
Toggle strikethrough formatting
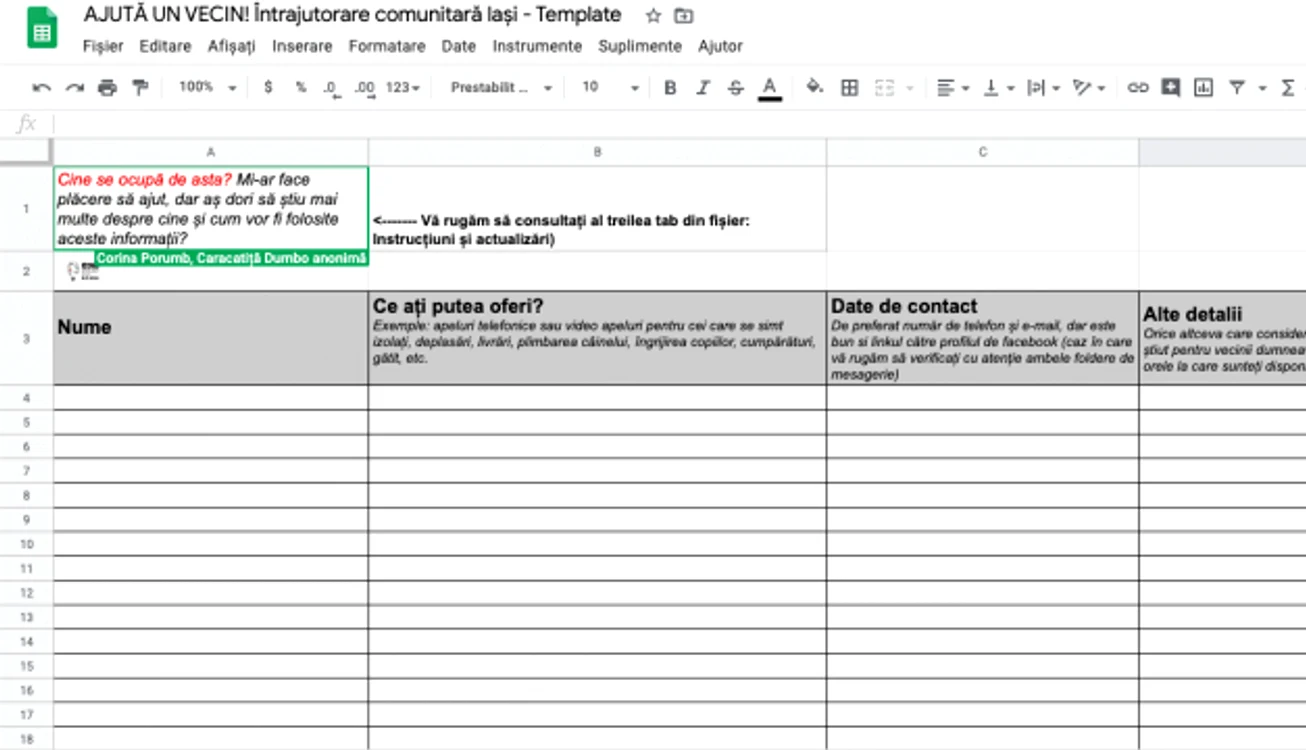coord(736,88)
